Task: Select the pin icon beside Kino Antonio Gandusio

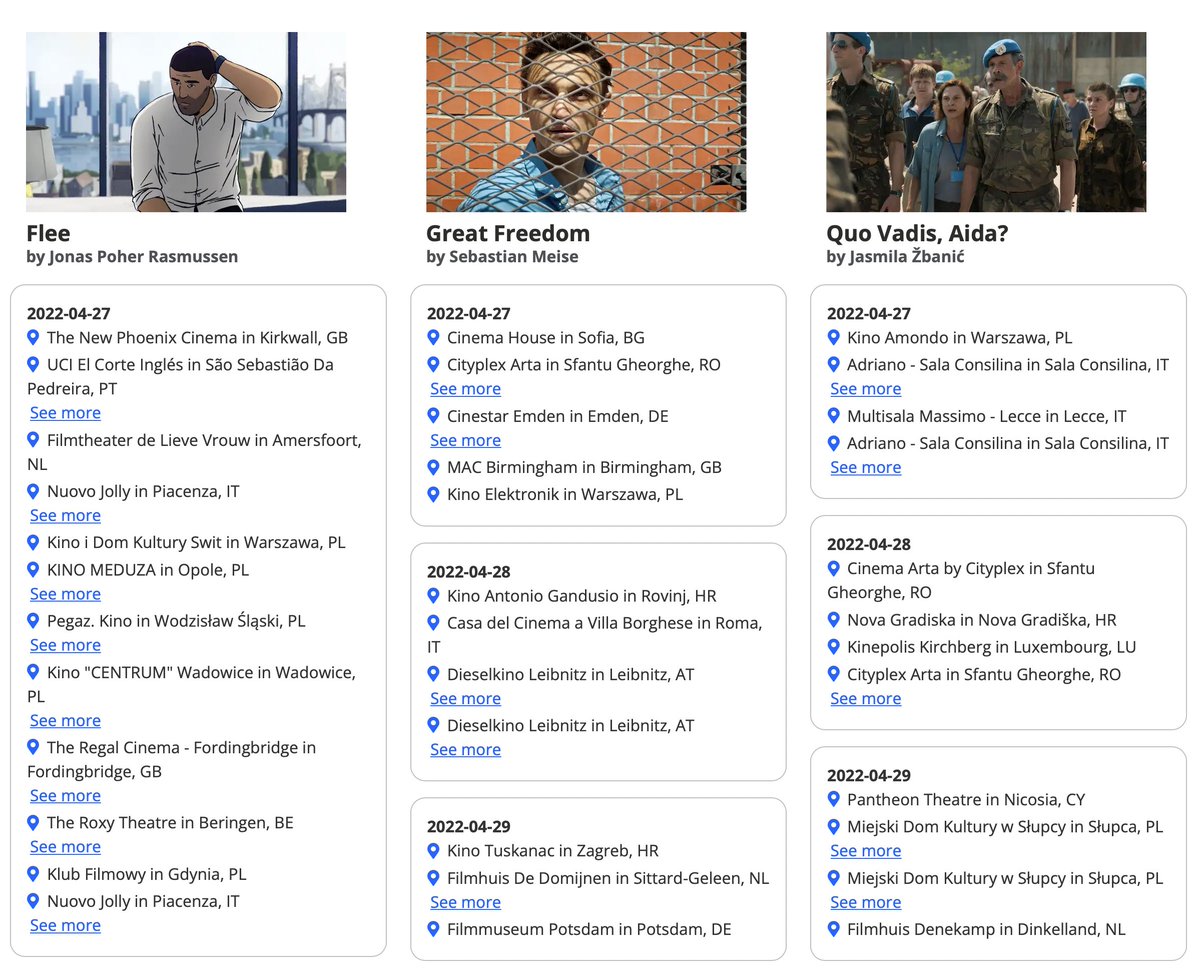Action: coord(433,596)
